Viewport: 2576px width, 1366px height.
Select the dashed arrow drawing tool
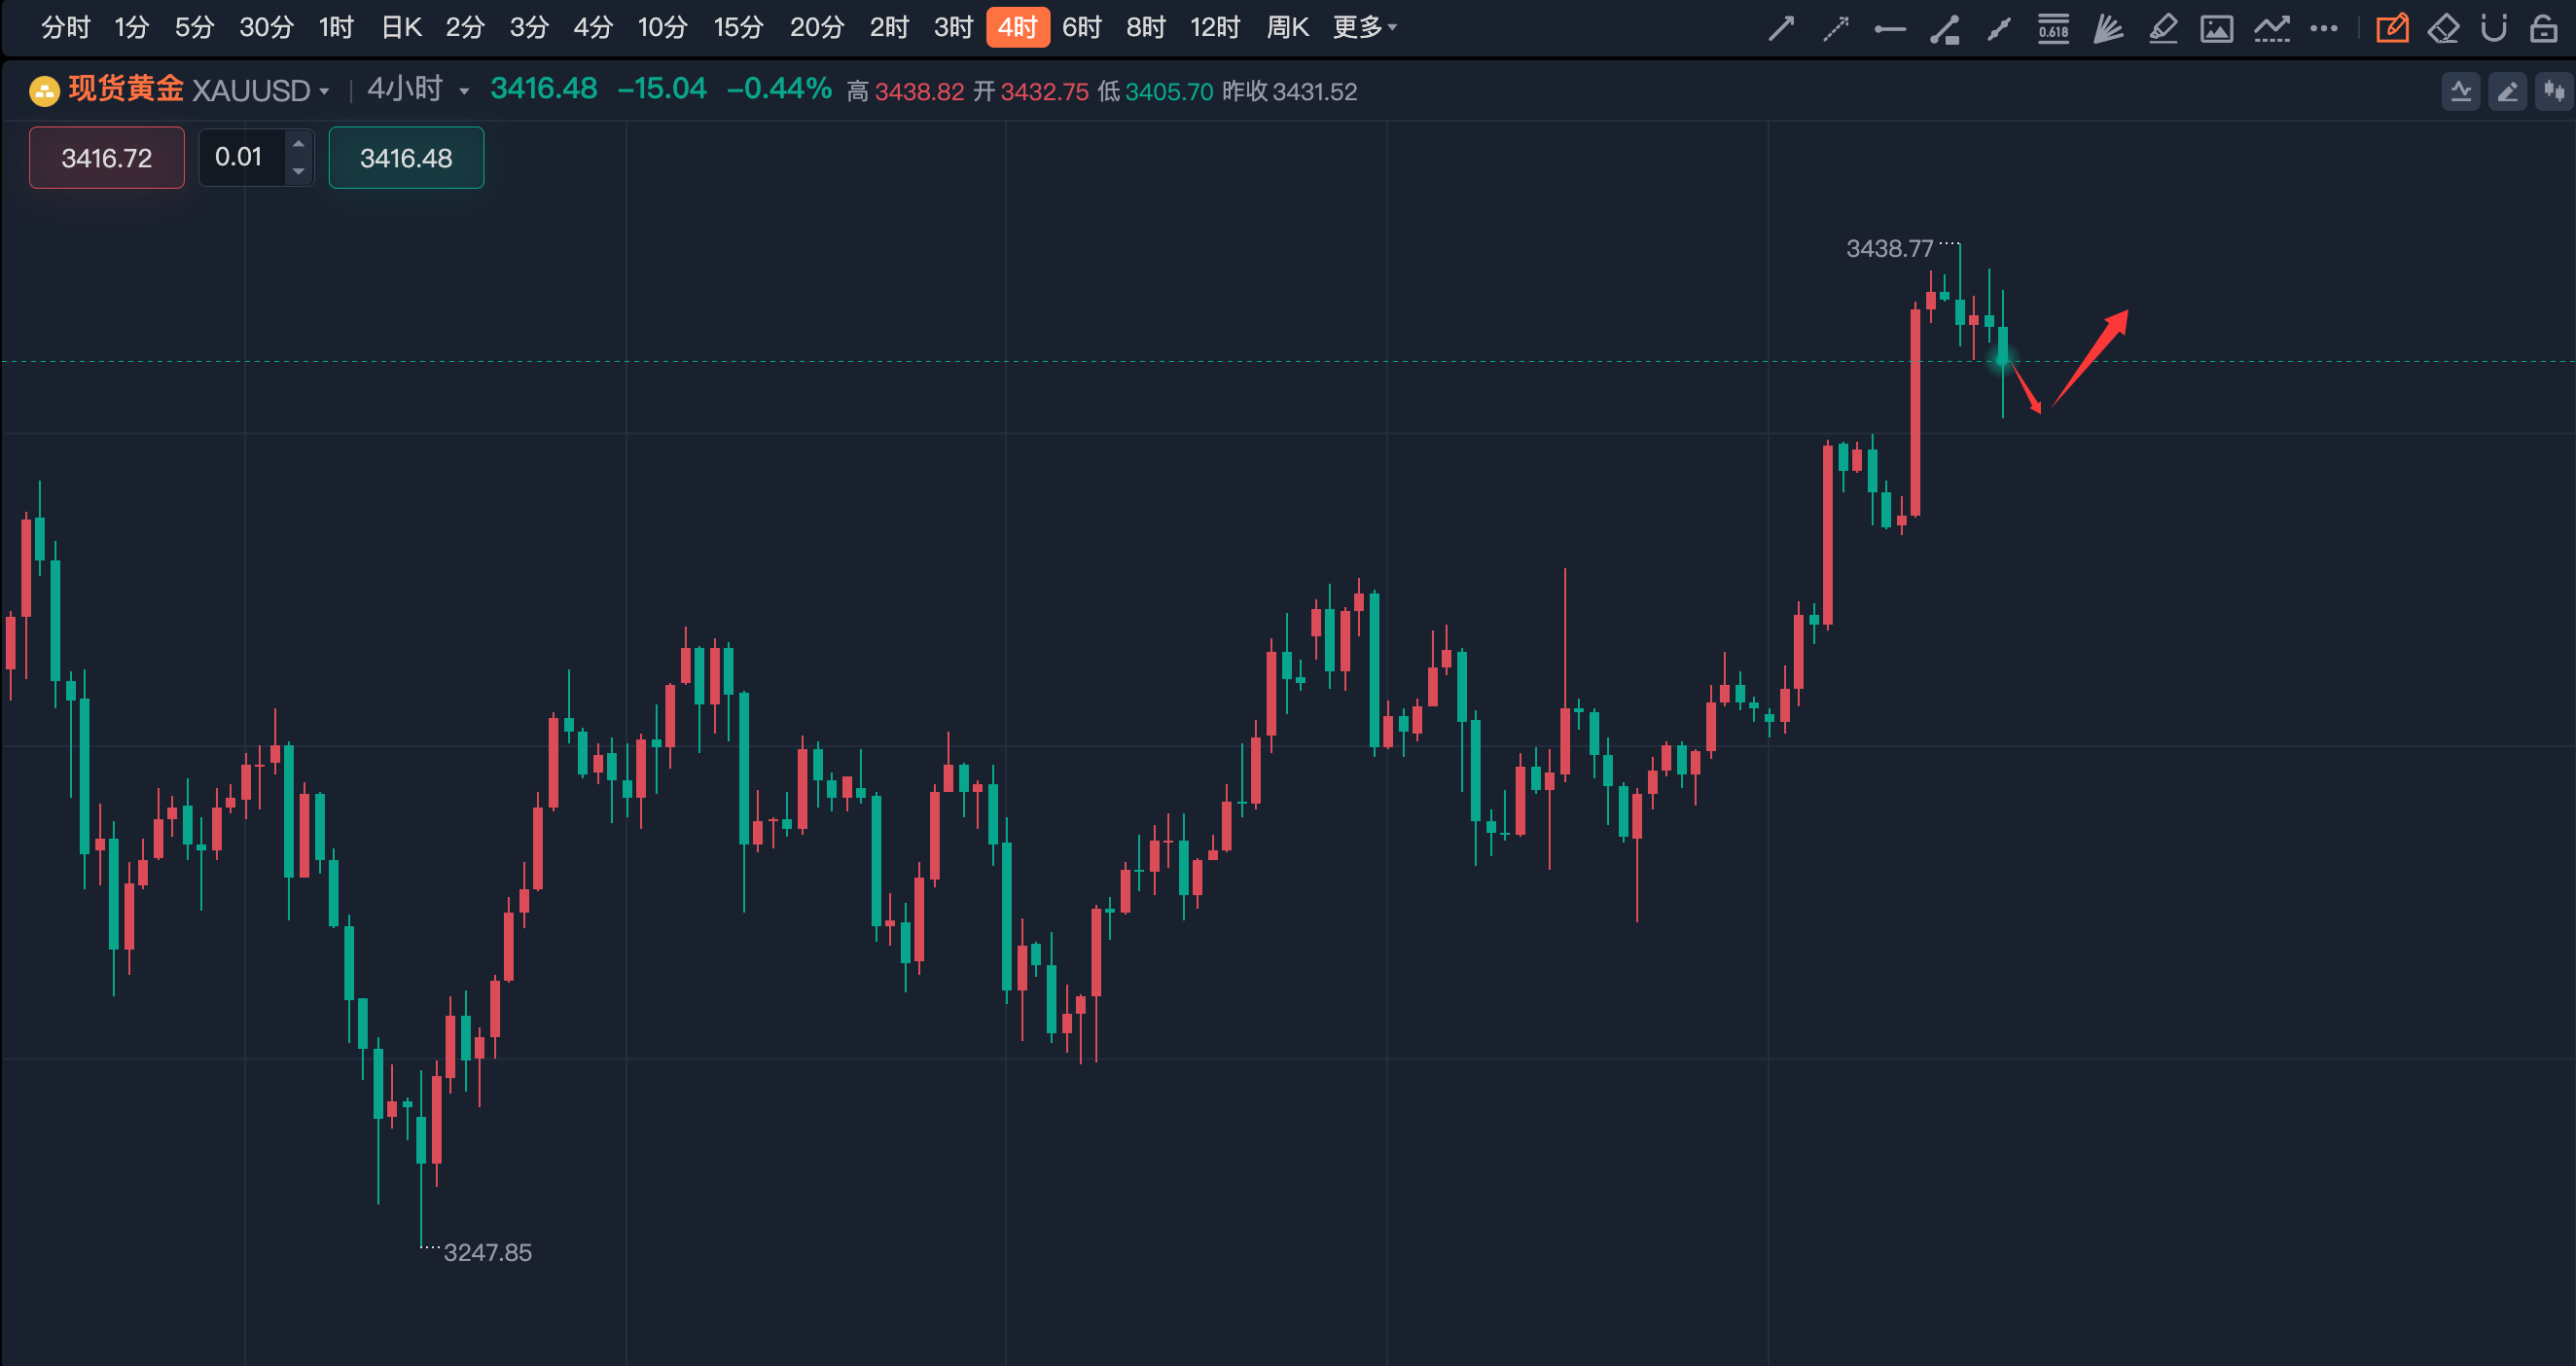[x=1835, y=28]
